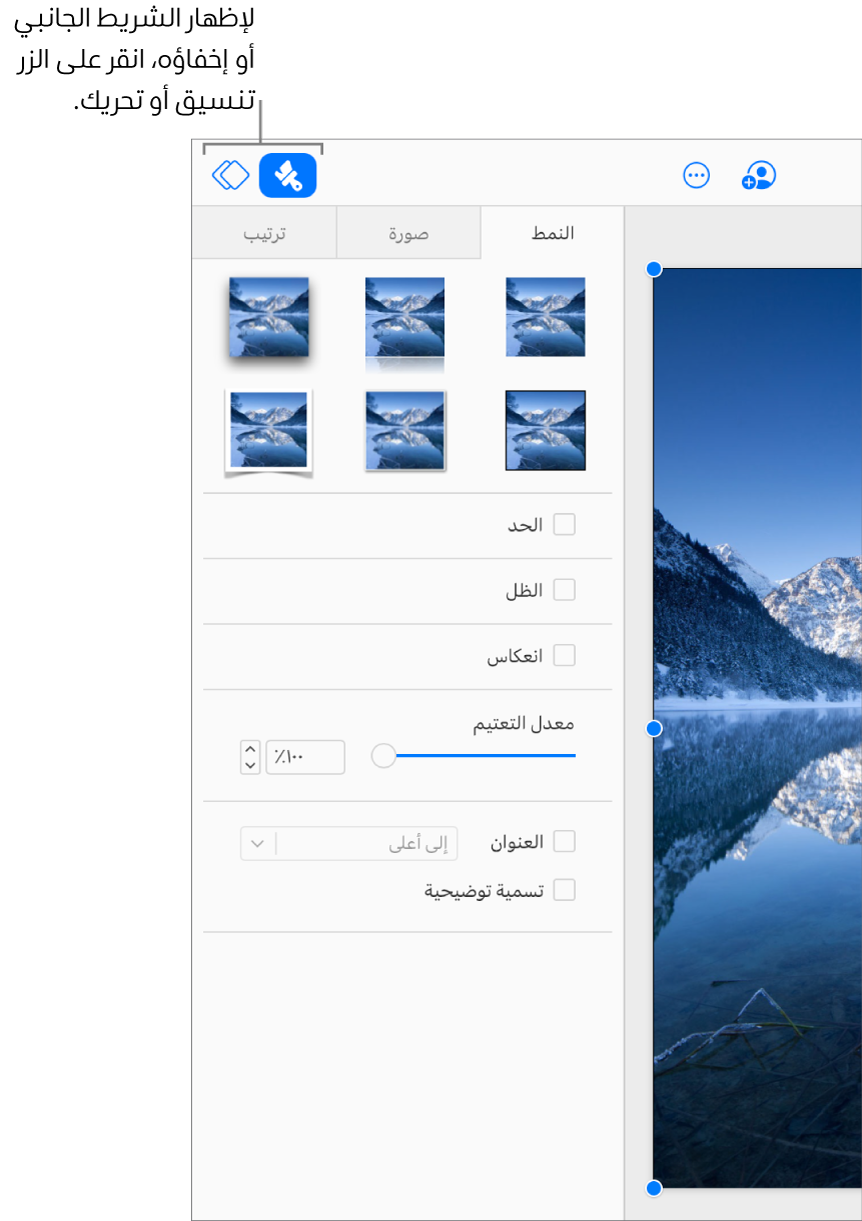Select the Format paintbrush icon in toolbar
The height and width of the screenshot is (1221, 862).
click(288, 174)
